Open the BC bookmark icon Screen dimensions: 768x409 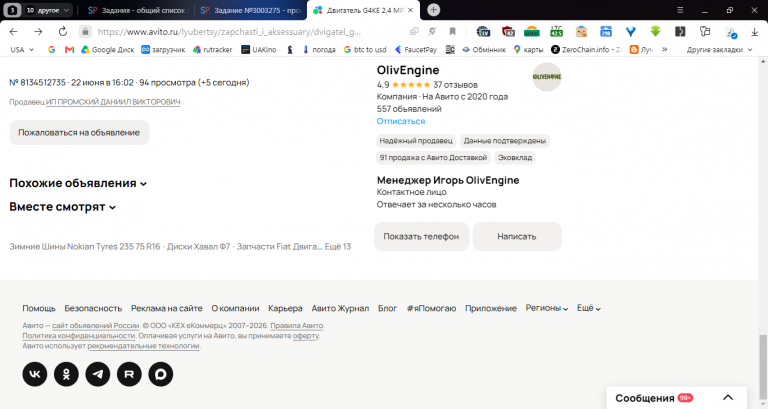(450, 49)
